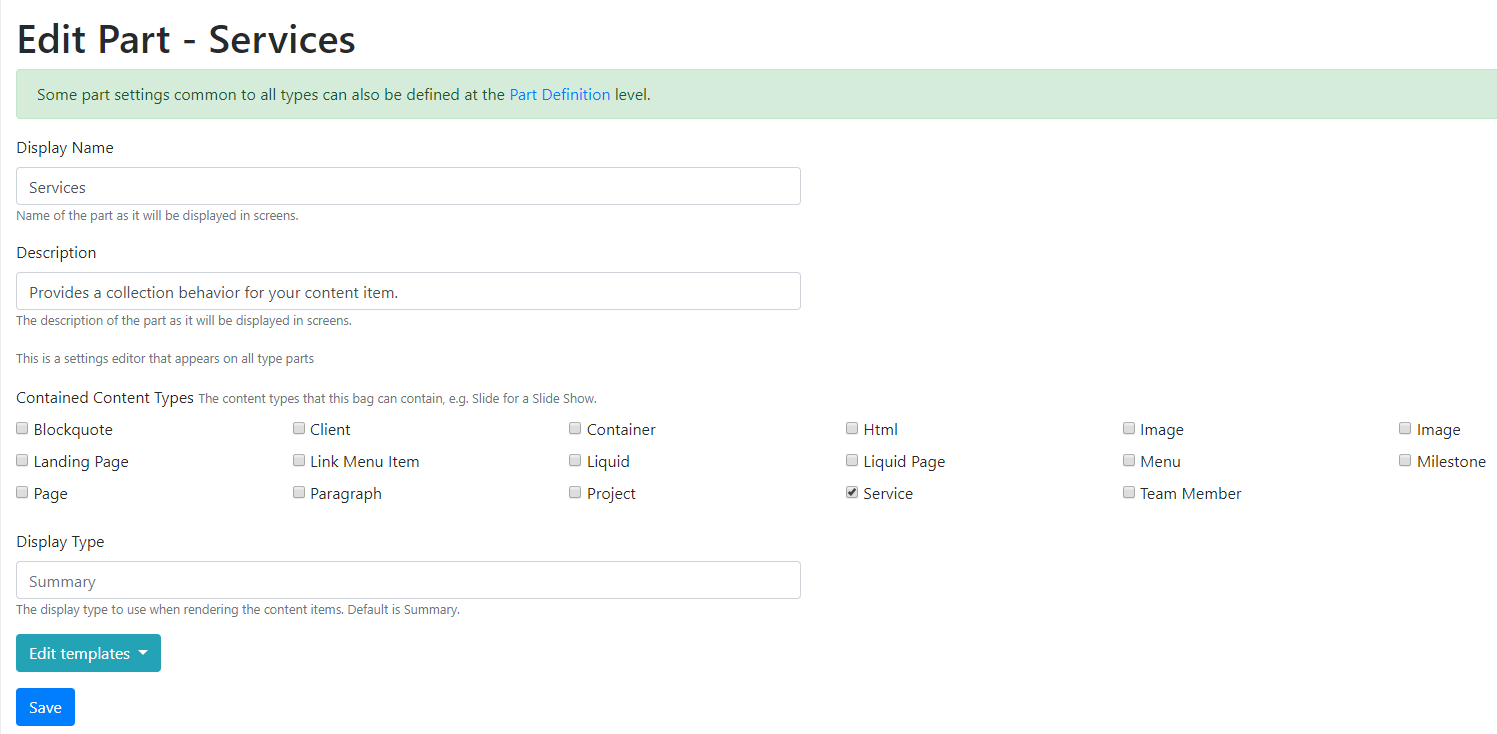Screen dimensions: 1497x734
Task: Click the hint "Name of the part as it…"
Action: [157, 215]
